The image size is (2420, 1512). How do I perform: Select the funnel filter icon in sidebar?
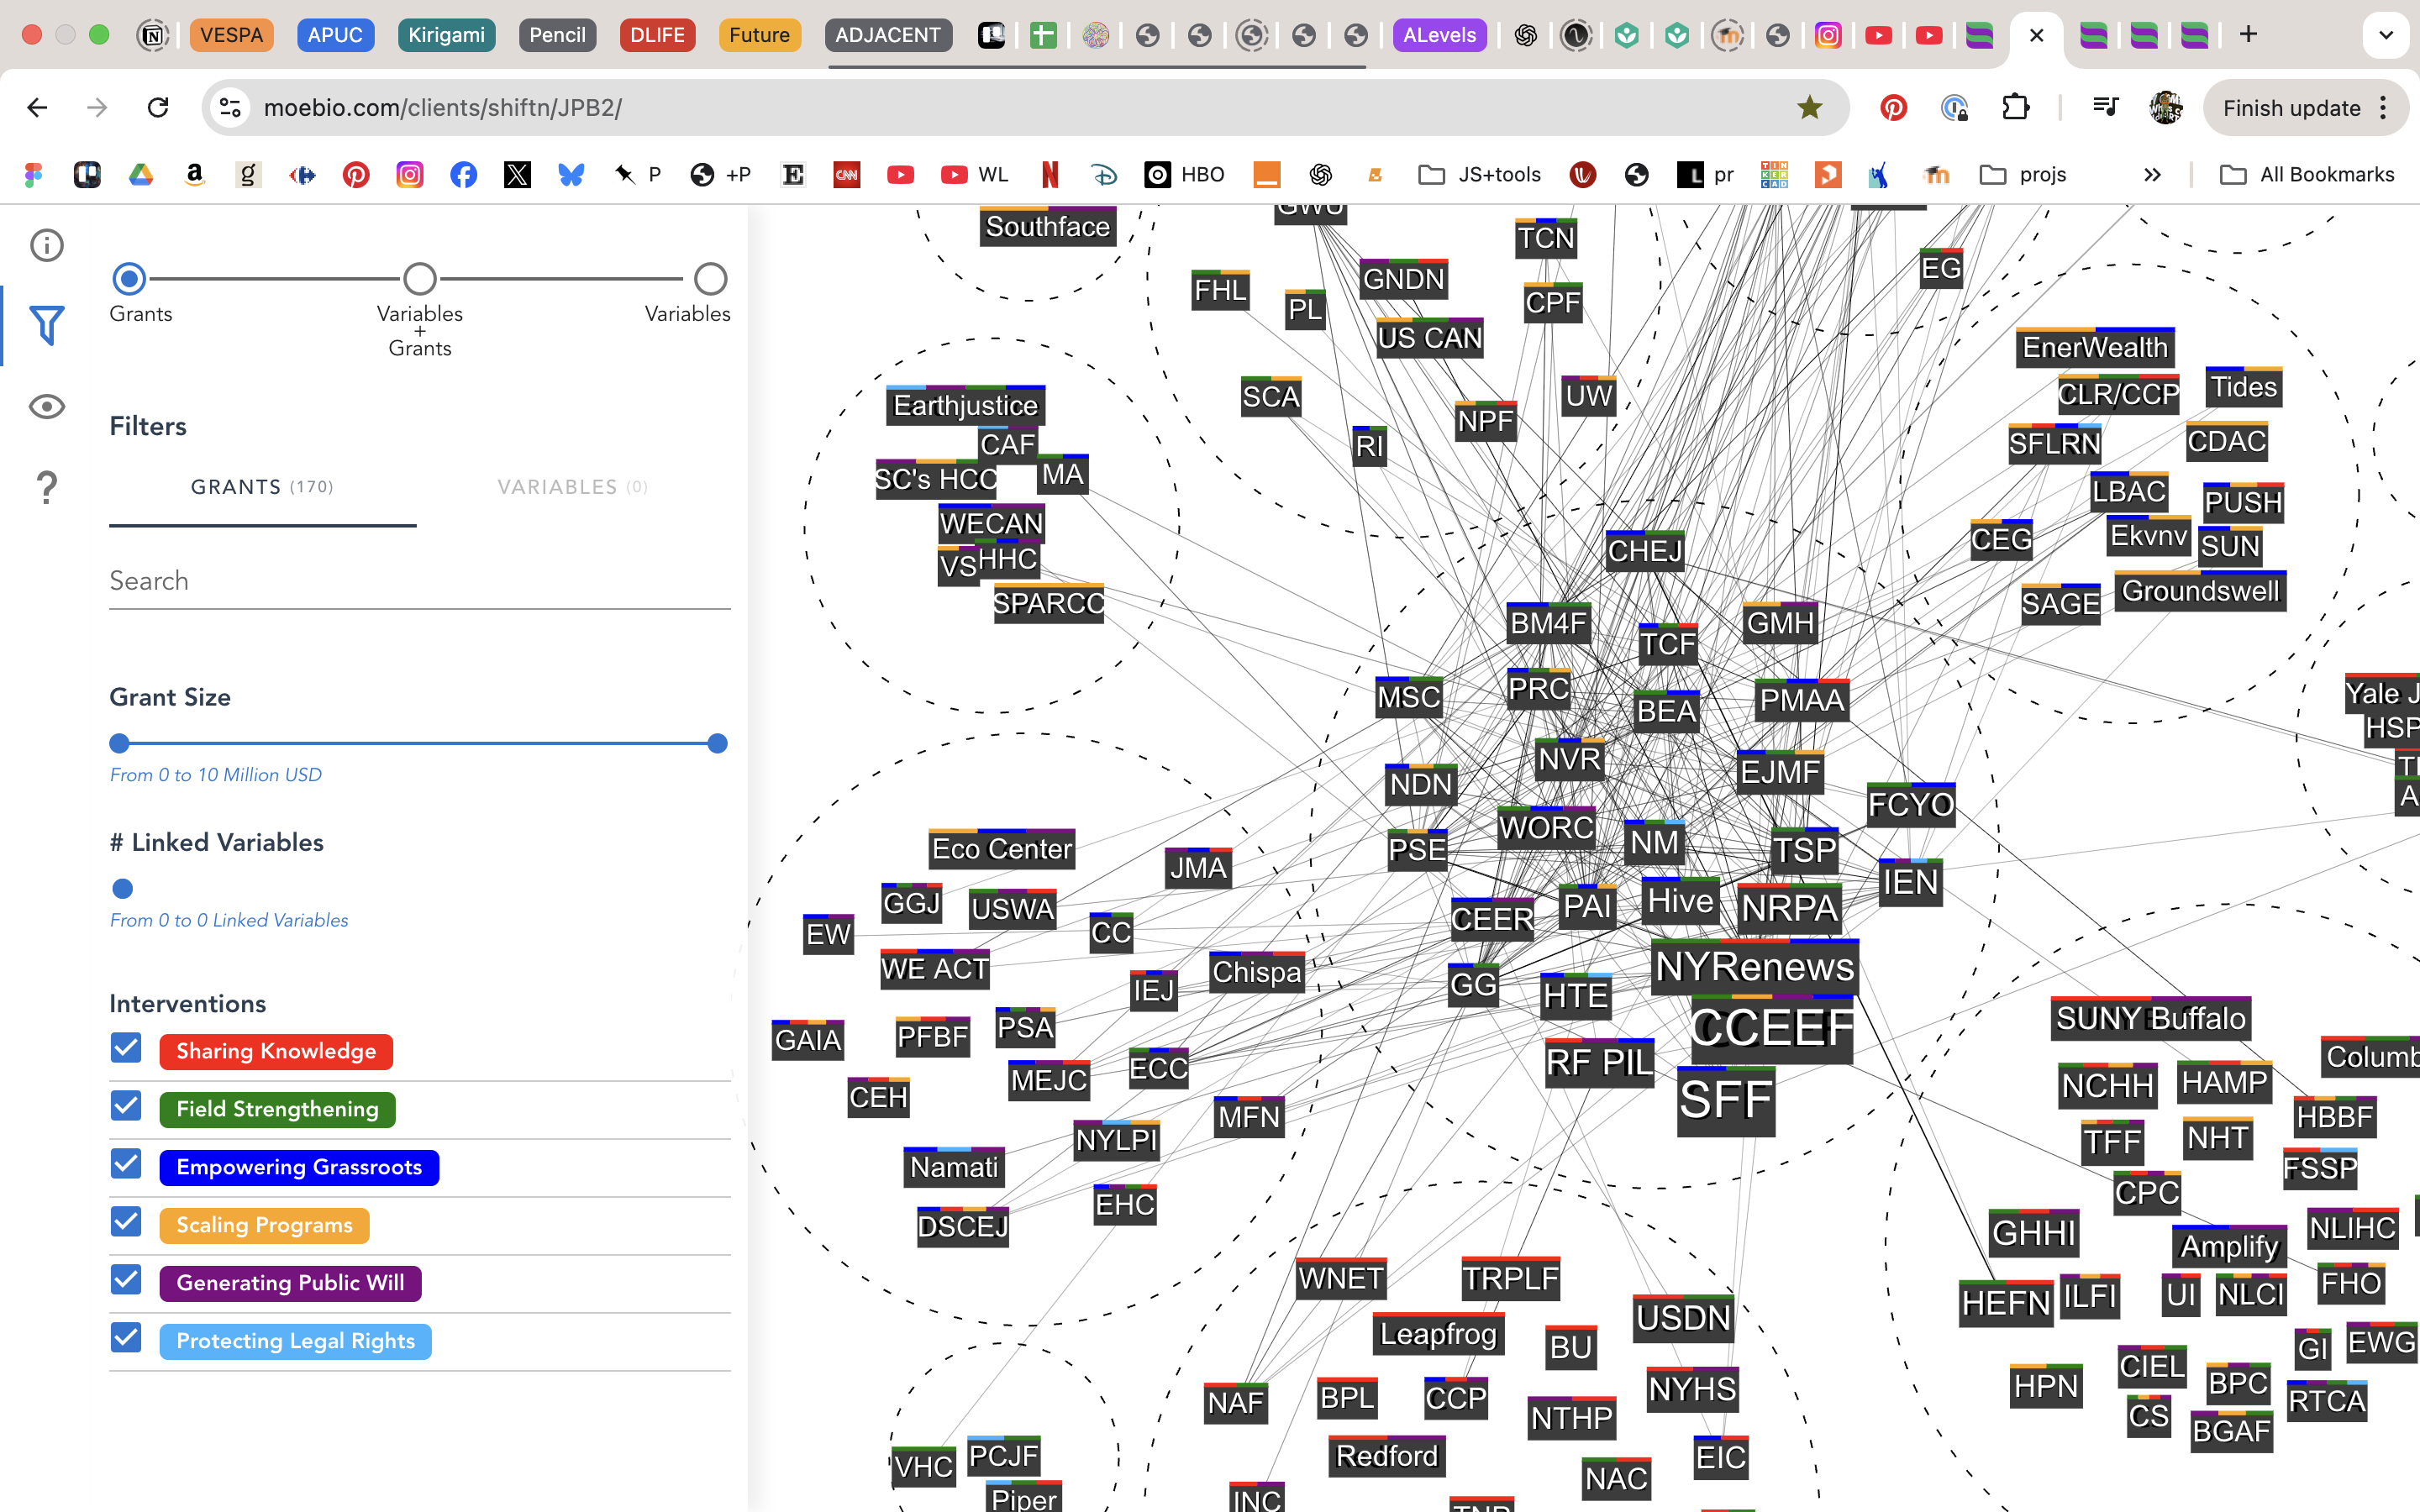(46, 325)
